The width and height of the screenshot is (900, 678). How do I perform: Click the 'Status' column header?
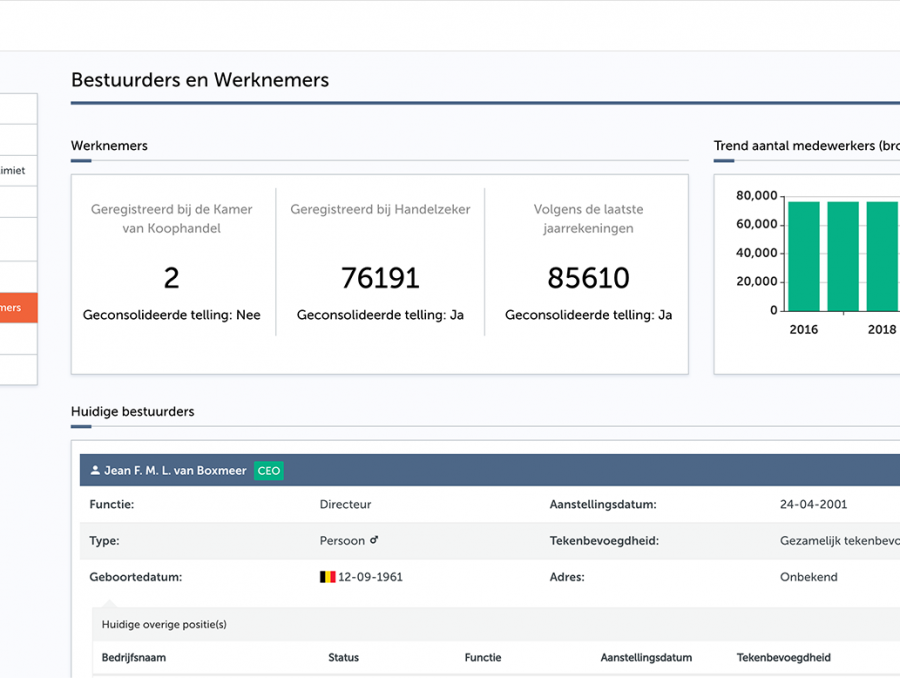coord(343,657)
